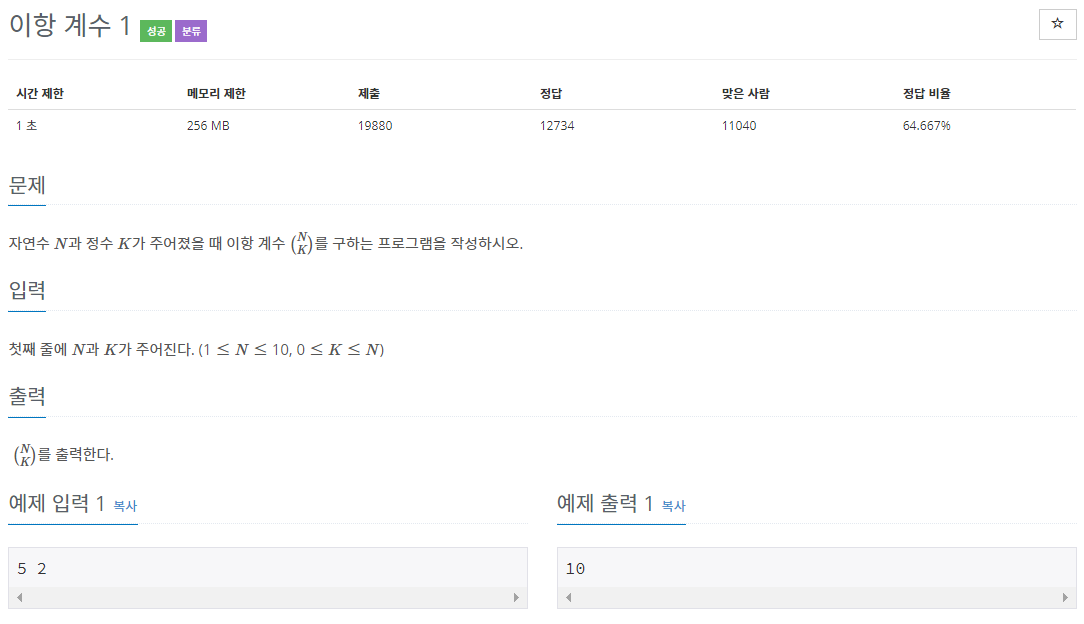Click the 출력 section heading

(x=27, y=397)
